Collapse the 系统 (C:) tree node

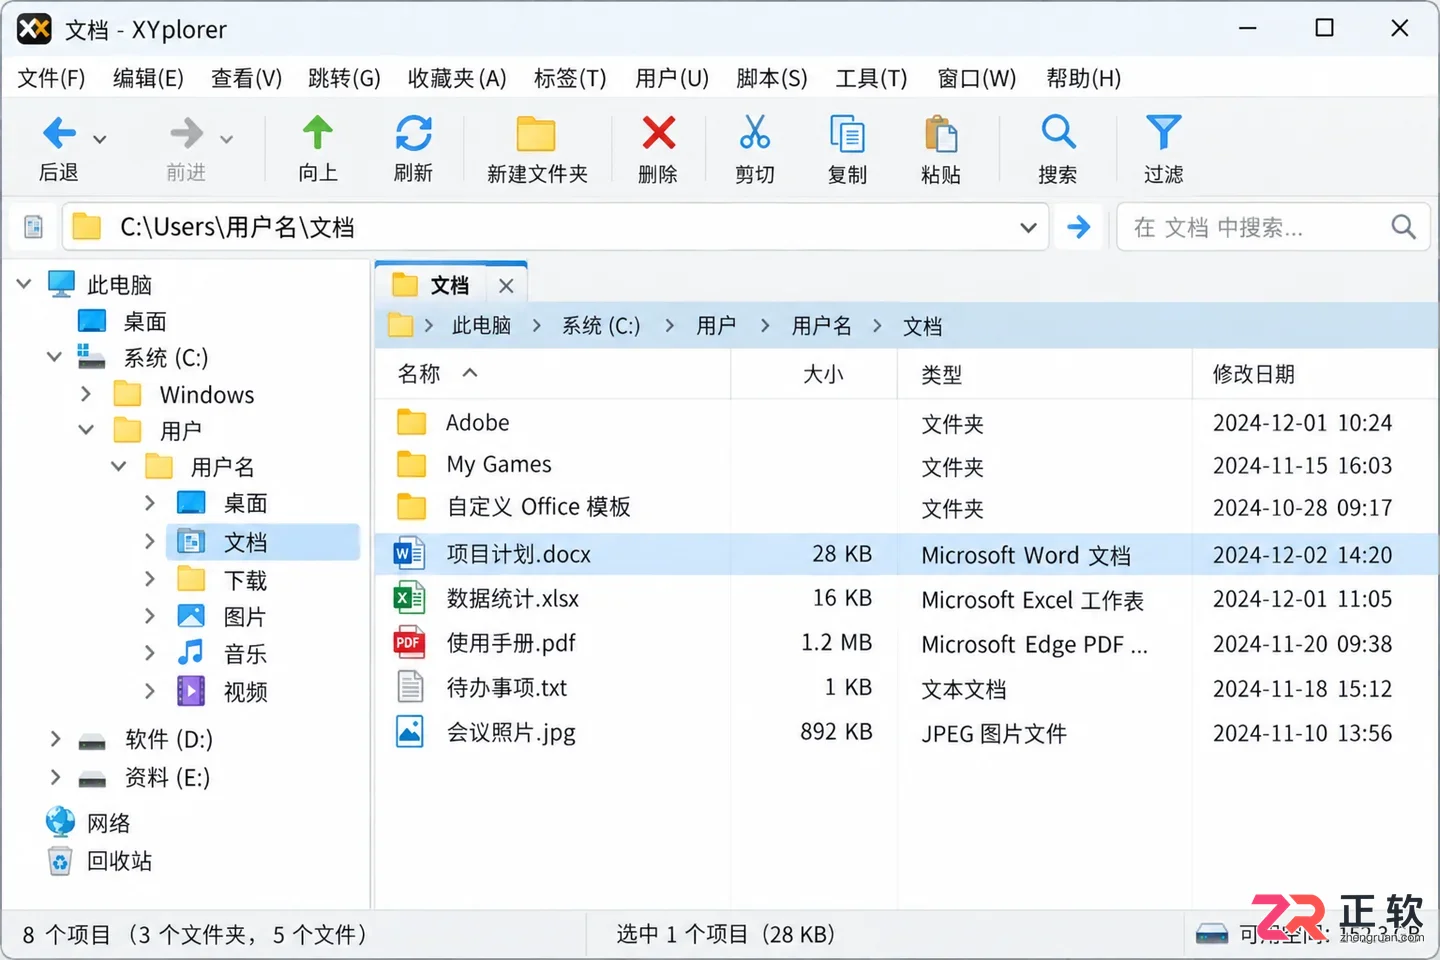pos(54,357)
